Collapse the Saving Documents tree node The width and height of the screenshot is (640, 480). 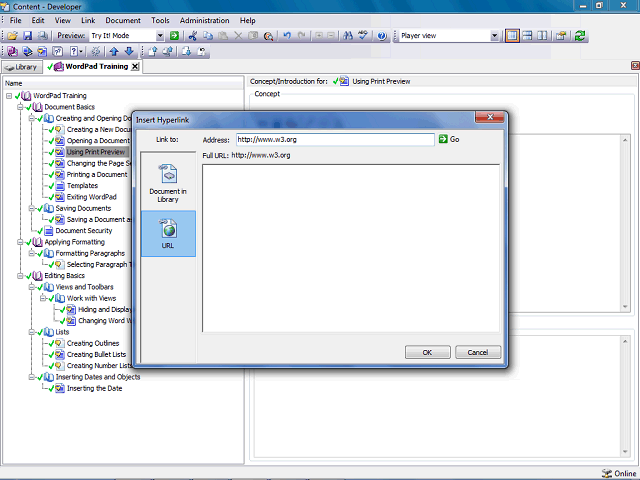[31, 208]
